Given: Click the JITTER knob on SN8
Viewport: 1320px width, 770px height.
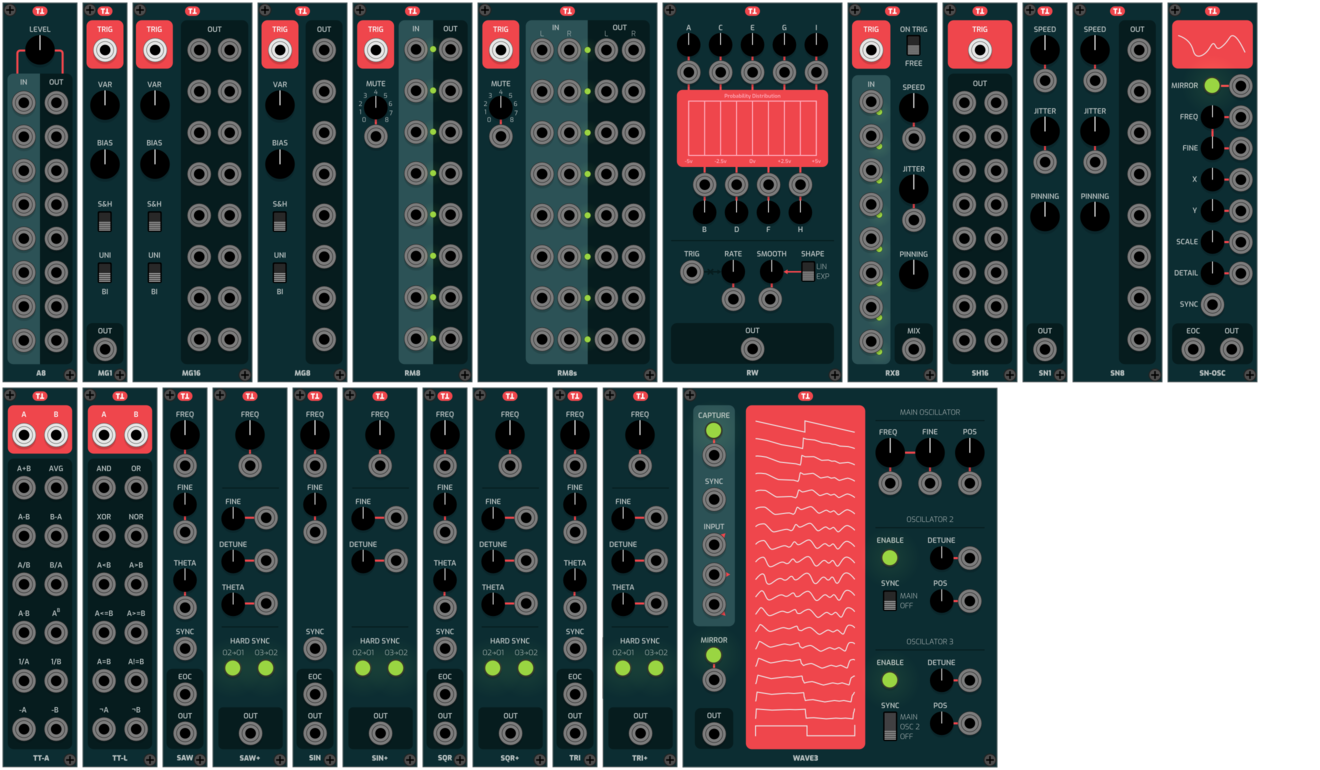Looking at the screenshot, I should [x=1095, y=131].
